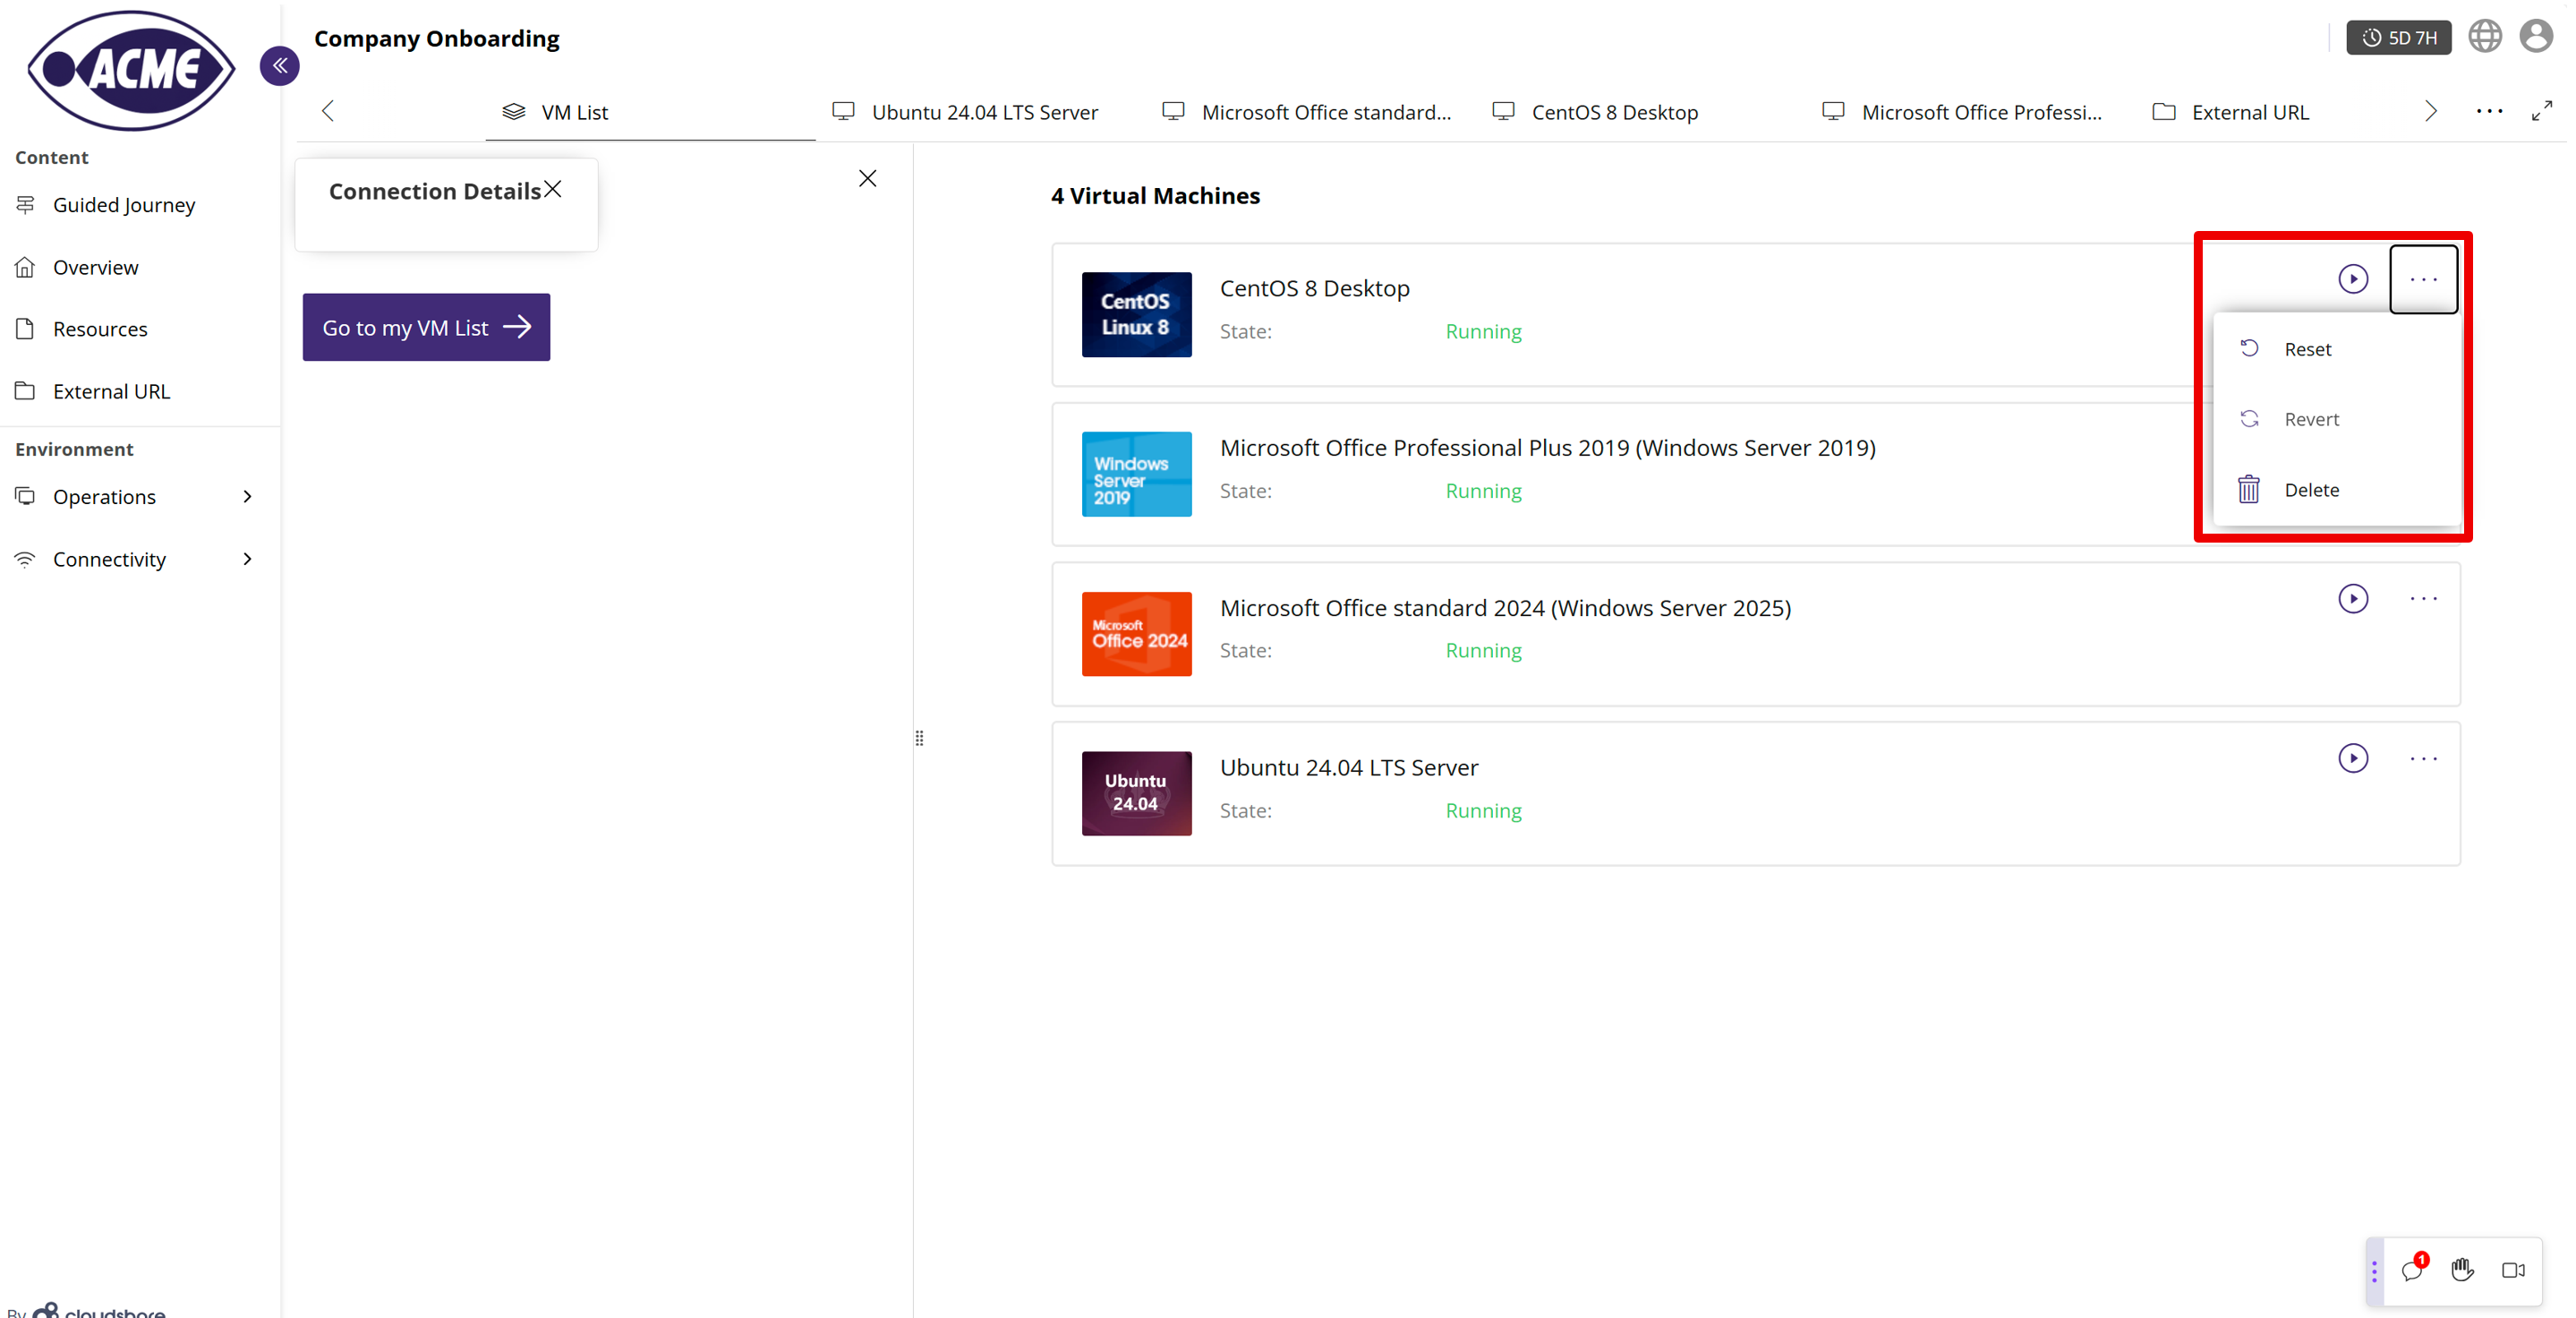
Task: Click the globe language icon in top bar
Action: 2485,36
